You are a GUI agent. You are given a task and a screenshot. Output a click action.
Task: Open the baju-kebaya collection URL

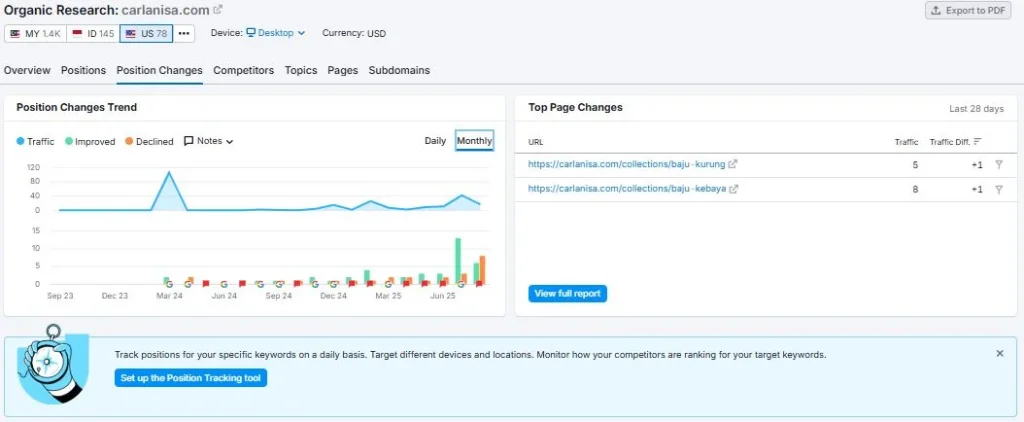[627, 189]
